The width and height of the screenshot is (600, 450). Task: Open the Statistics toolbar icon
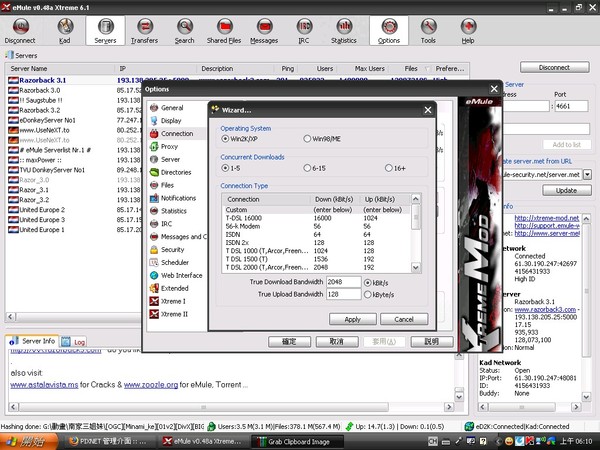(344, 31)
